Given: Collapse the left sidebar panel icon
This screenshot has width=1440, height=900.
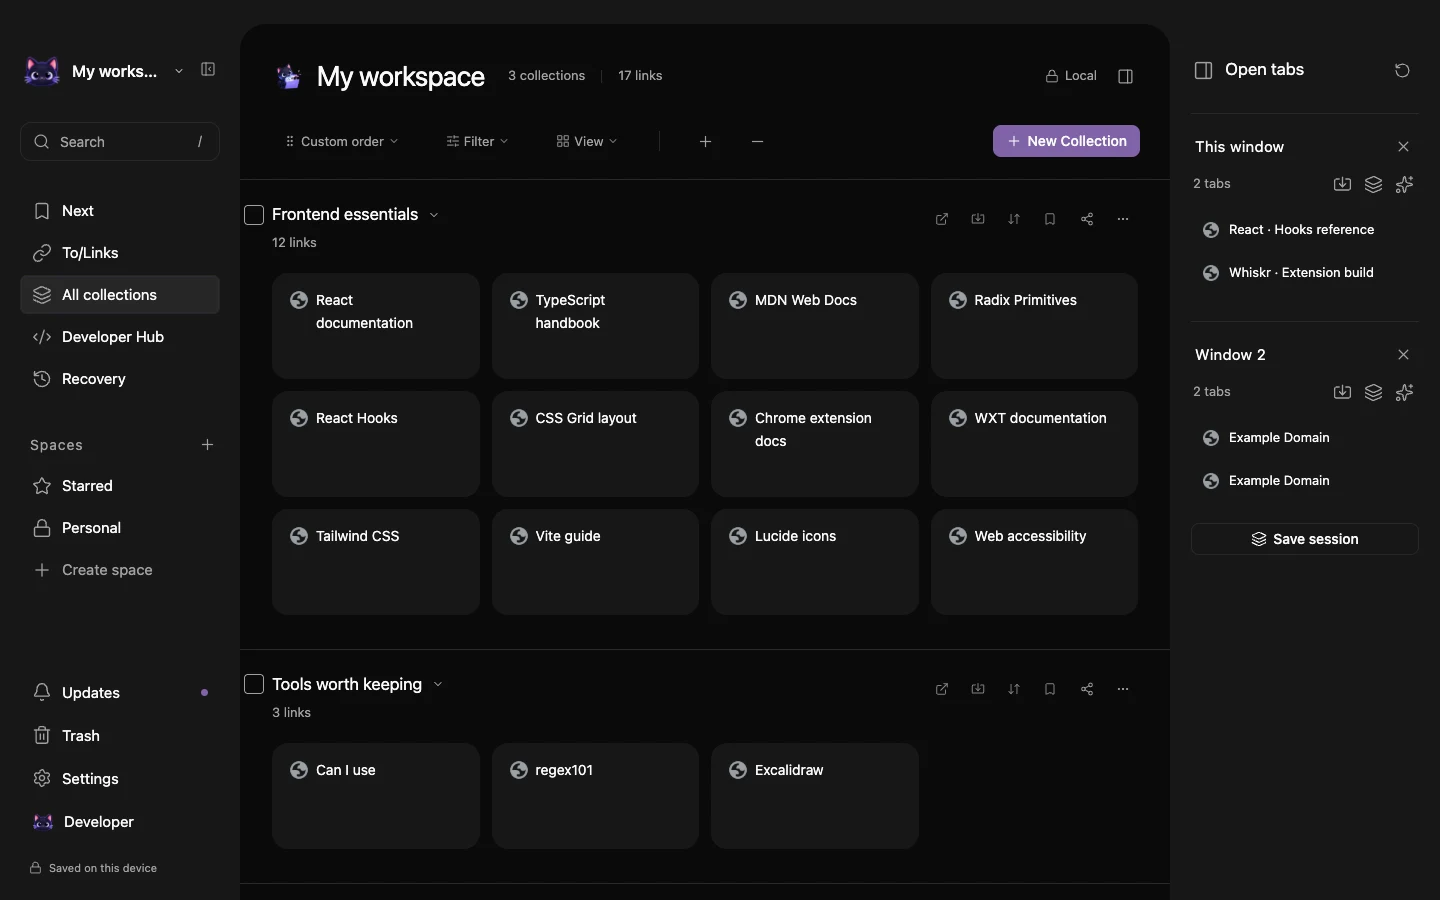Looking at the screenshot, I should 208,70.
